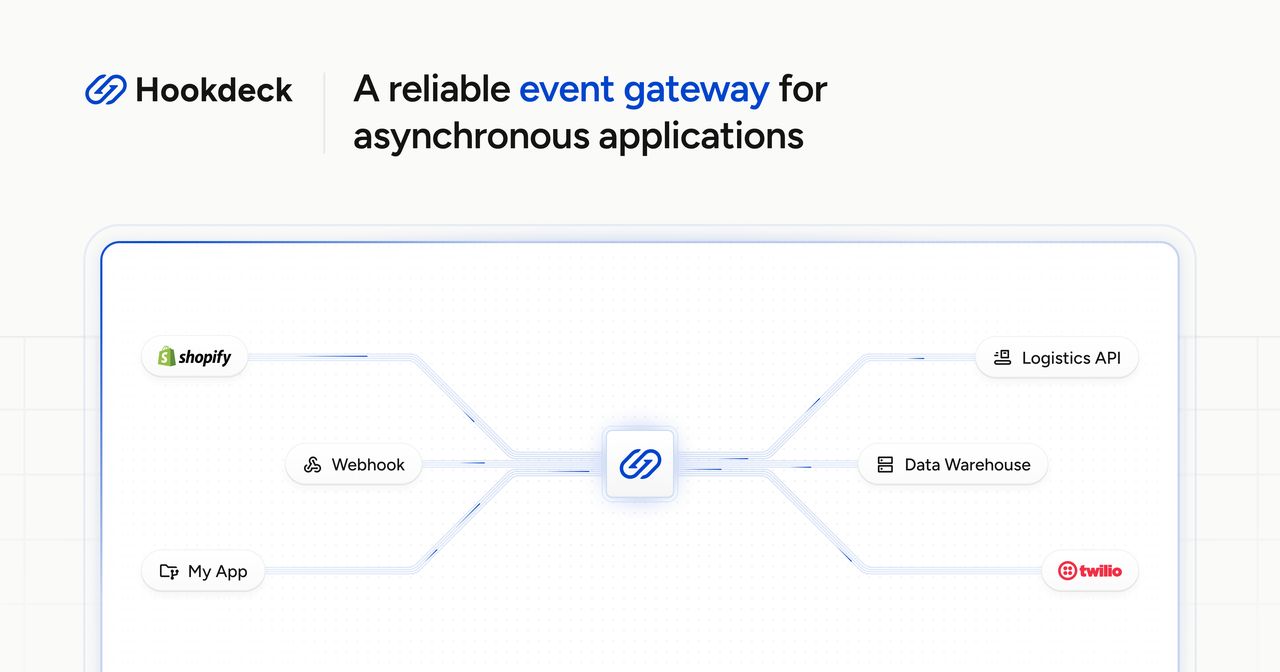Click the Logistics API icon

point(1002,357)
